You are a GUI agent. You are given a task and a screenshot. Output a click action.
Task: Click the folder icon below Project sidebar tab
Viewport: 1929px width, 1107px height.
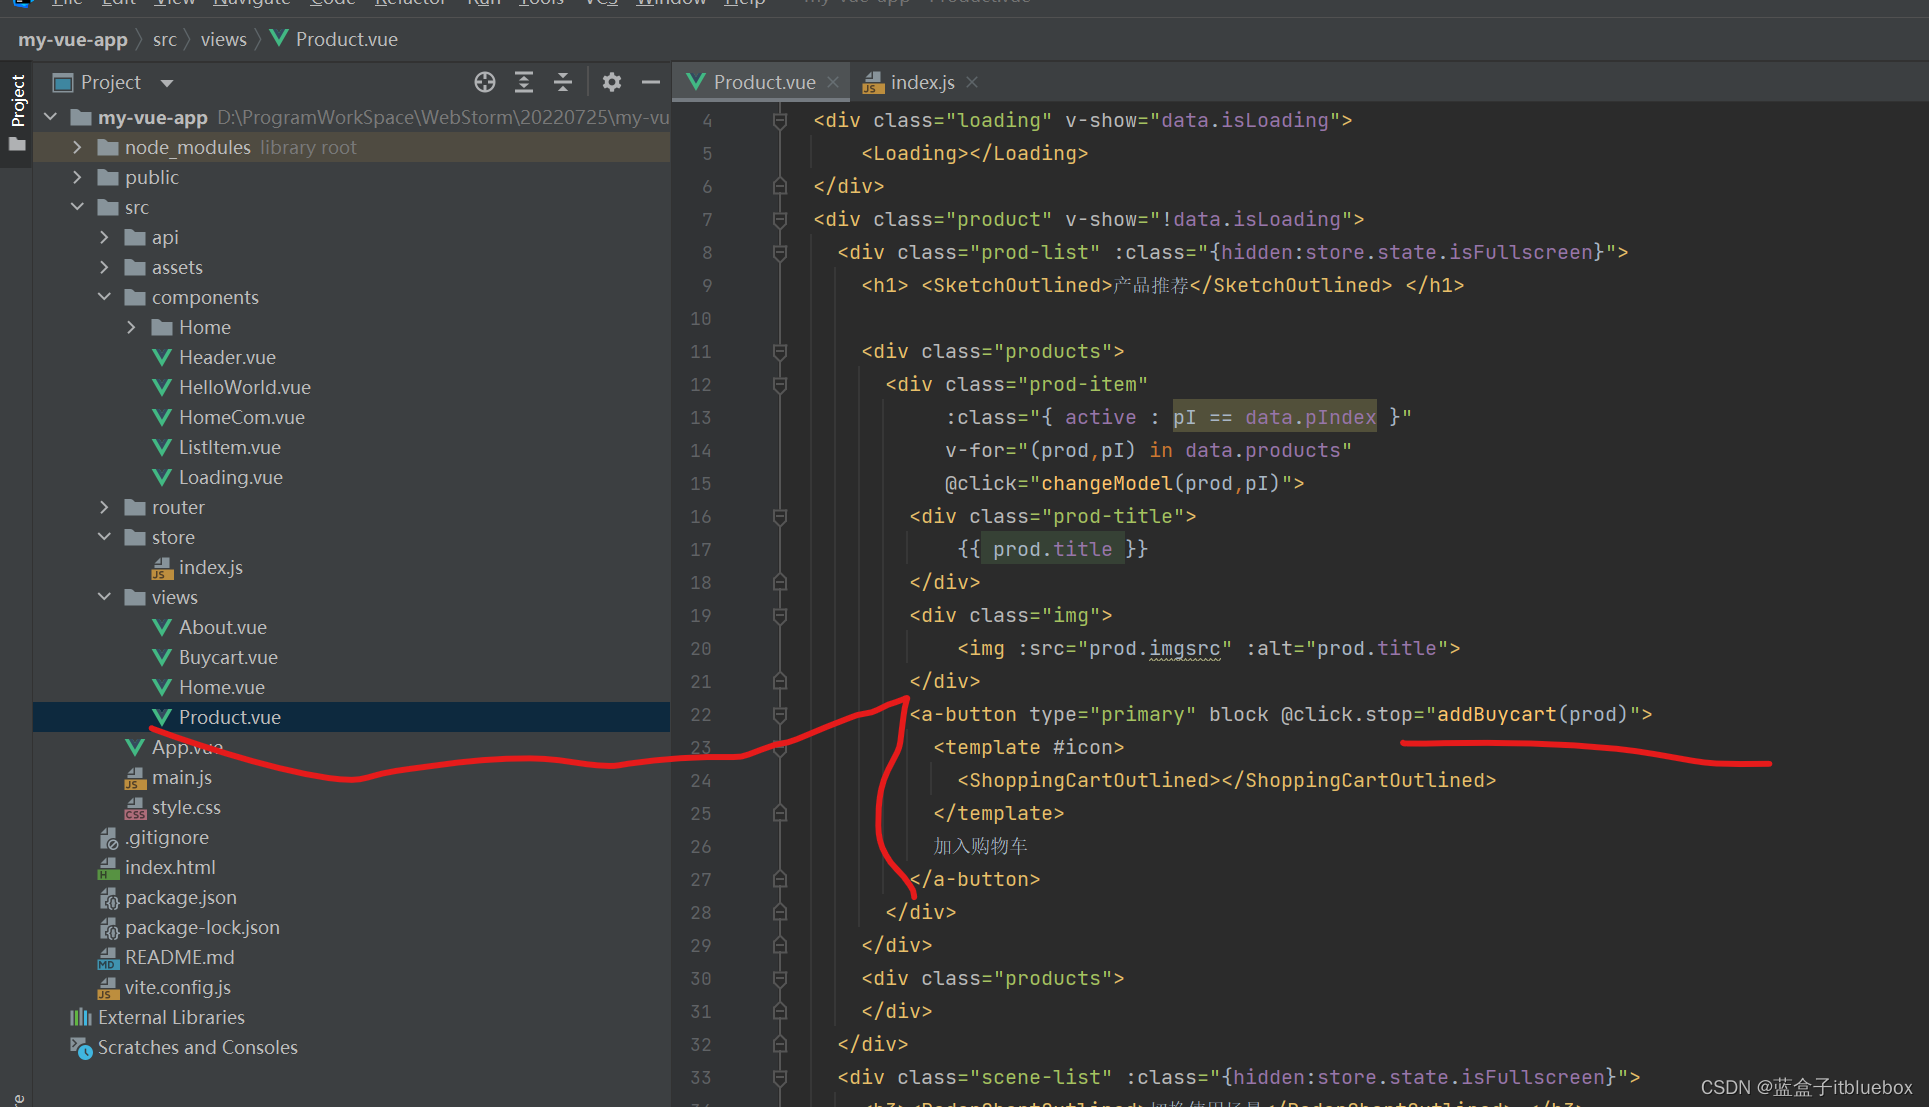[x=17, y=145]
